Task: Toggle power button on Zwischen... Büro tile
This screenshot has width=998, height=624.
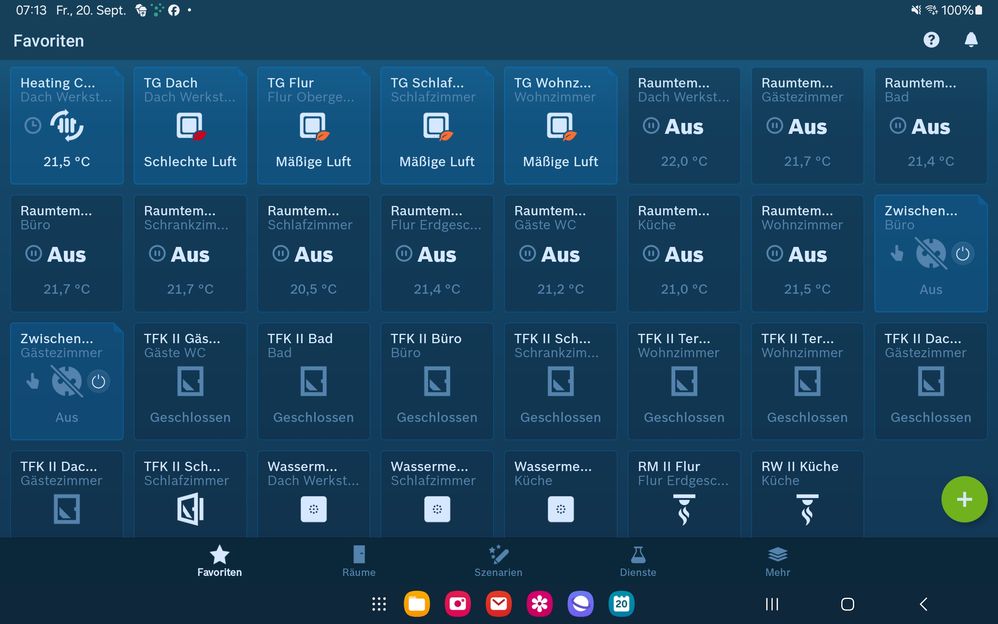Action: click(x=962, y=254)
